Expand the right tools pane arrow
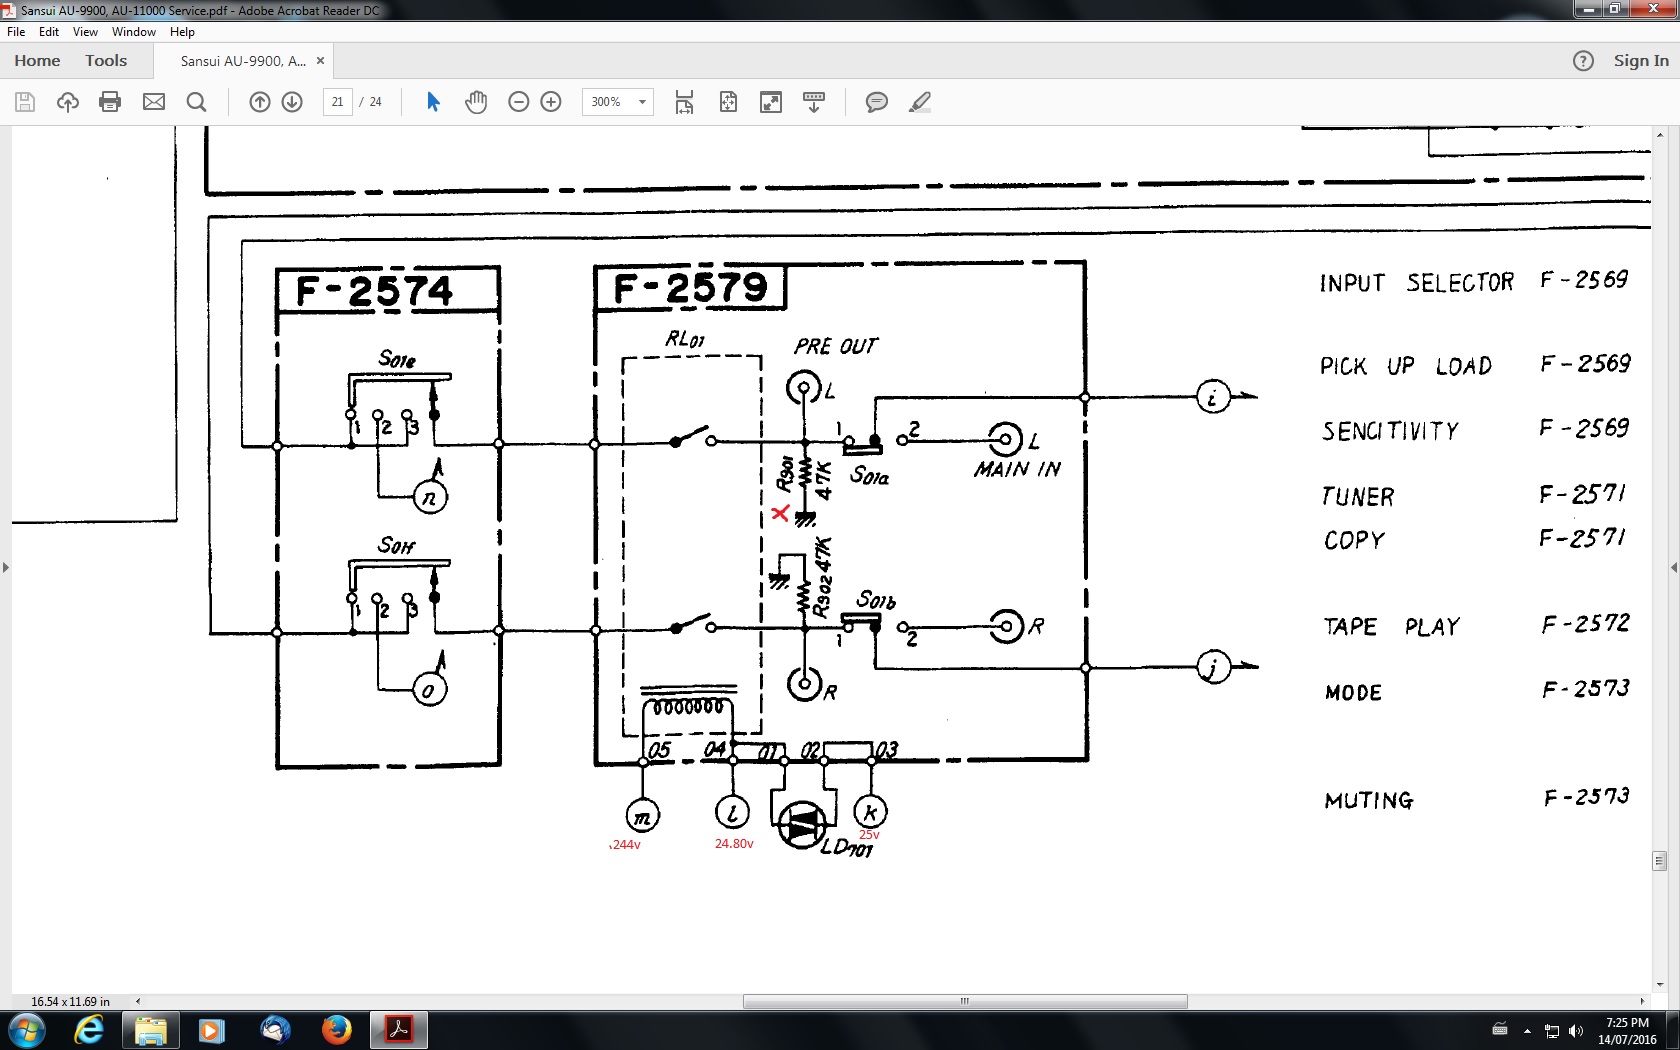 coord(1674,568)
